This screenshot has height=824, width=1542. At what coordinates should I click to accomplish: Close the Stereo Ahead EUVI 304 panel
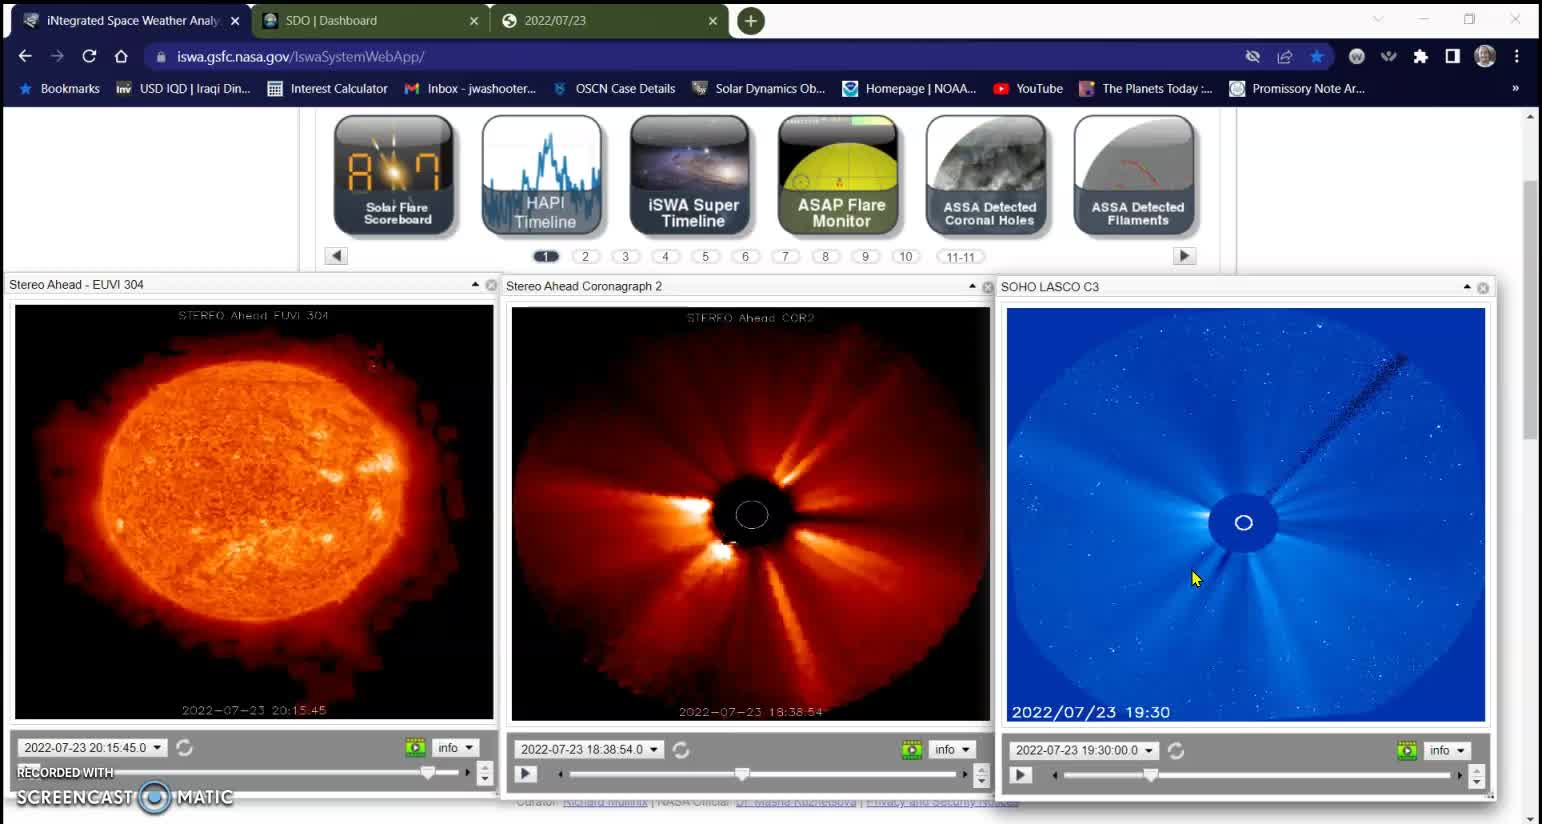click(x=491, y=285)
